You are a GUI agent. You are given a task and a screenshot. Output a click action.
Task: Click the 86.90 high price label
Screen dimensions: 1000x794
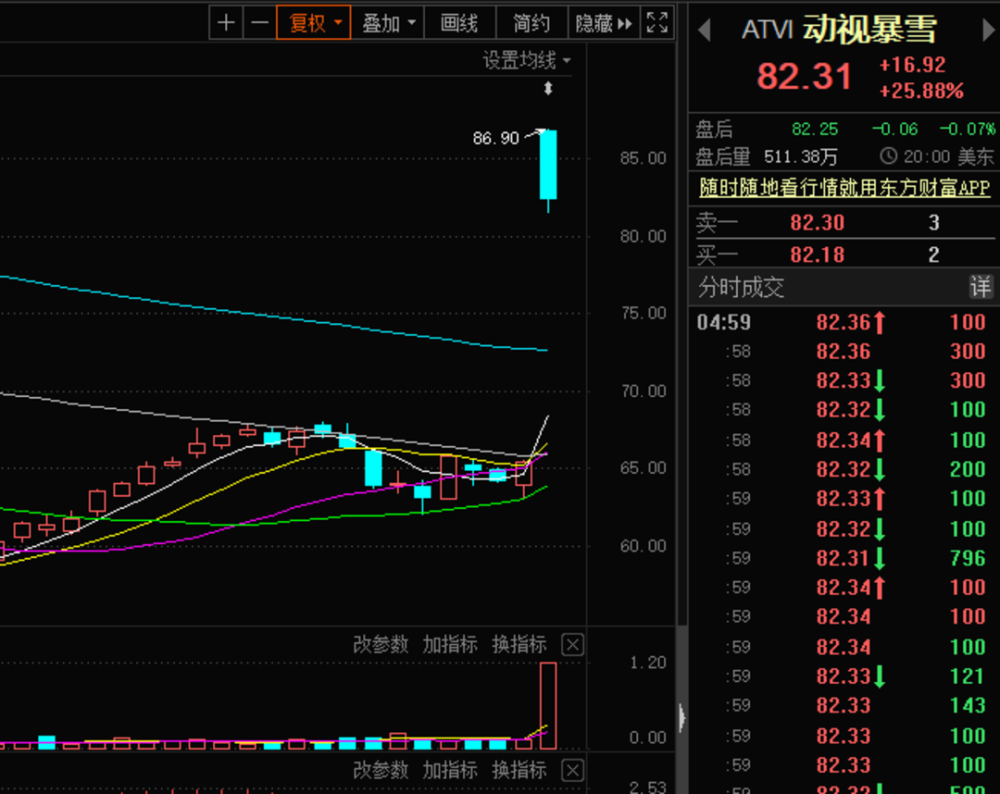(496, 138)
